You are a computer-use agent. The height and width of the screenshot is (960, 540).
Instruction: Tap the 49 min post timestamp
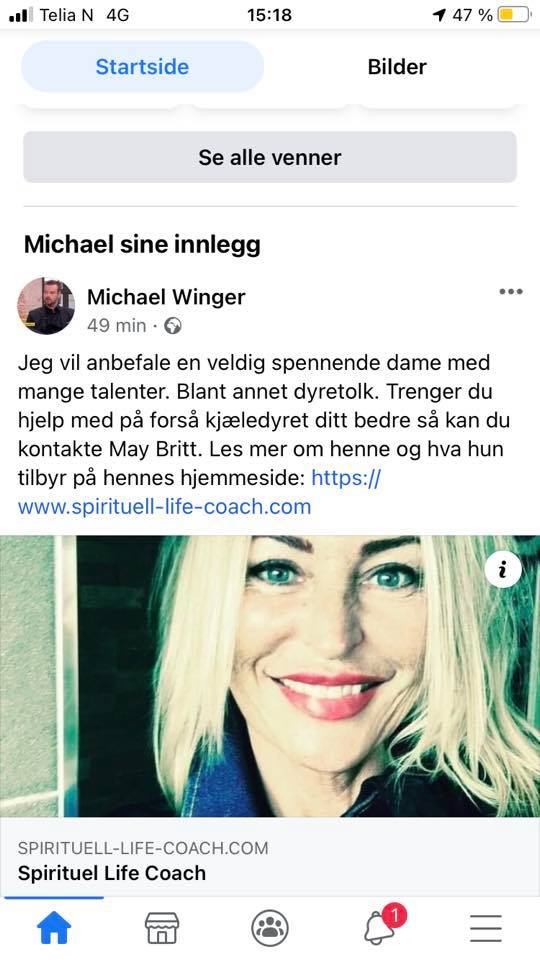point(116,326)
